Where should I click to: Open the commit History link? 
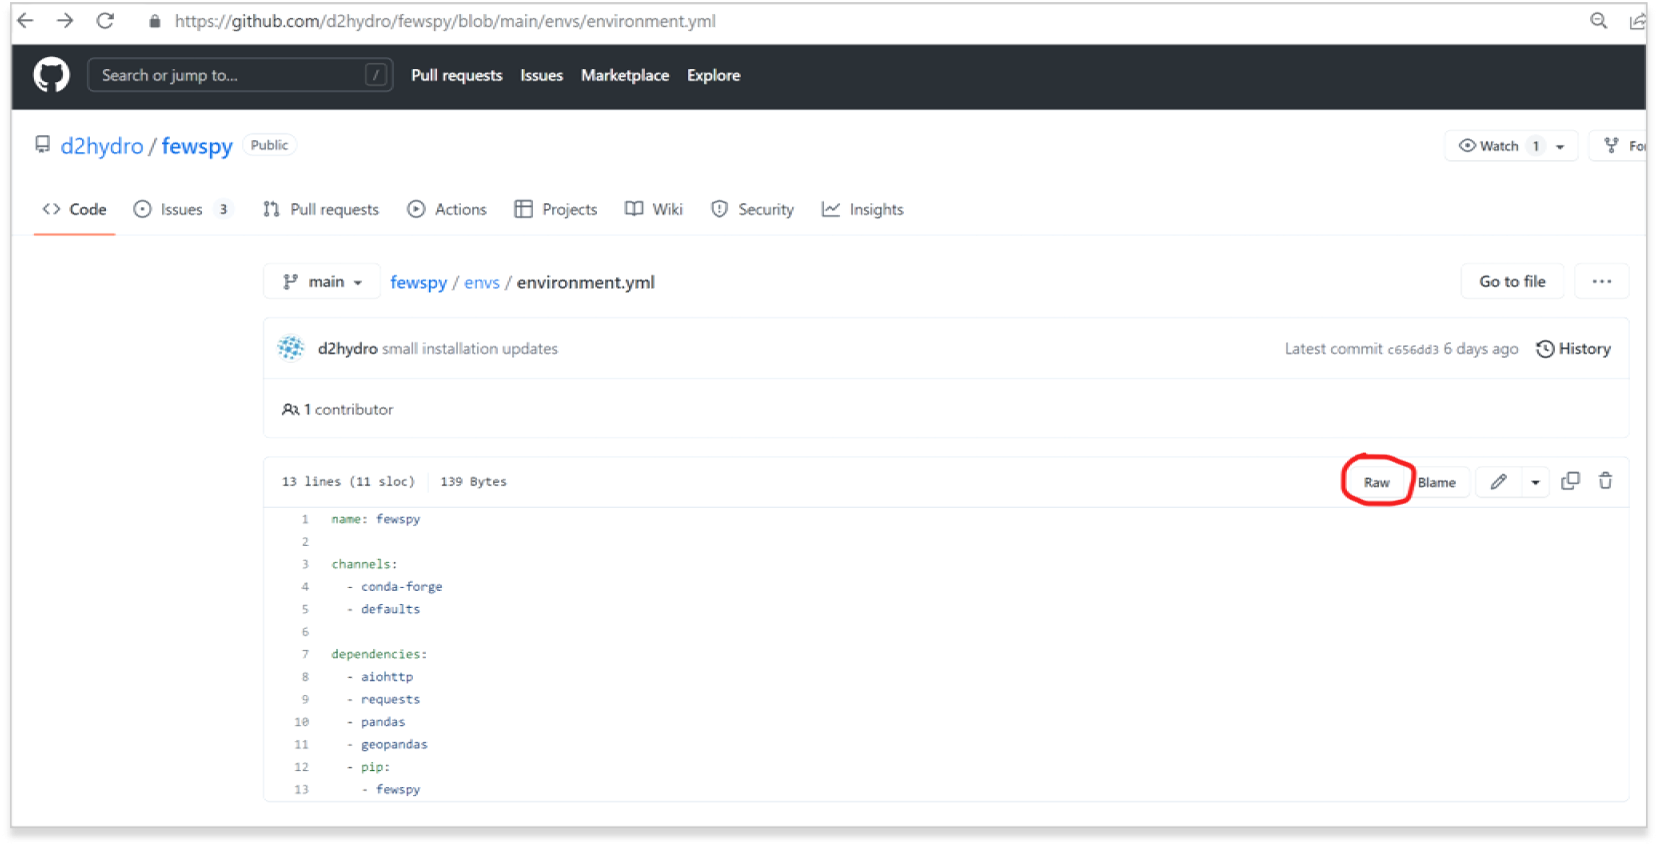click(1573, 349)
